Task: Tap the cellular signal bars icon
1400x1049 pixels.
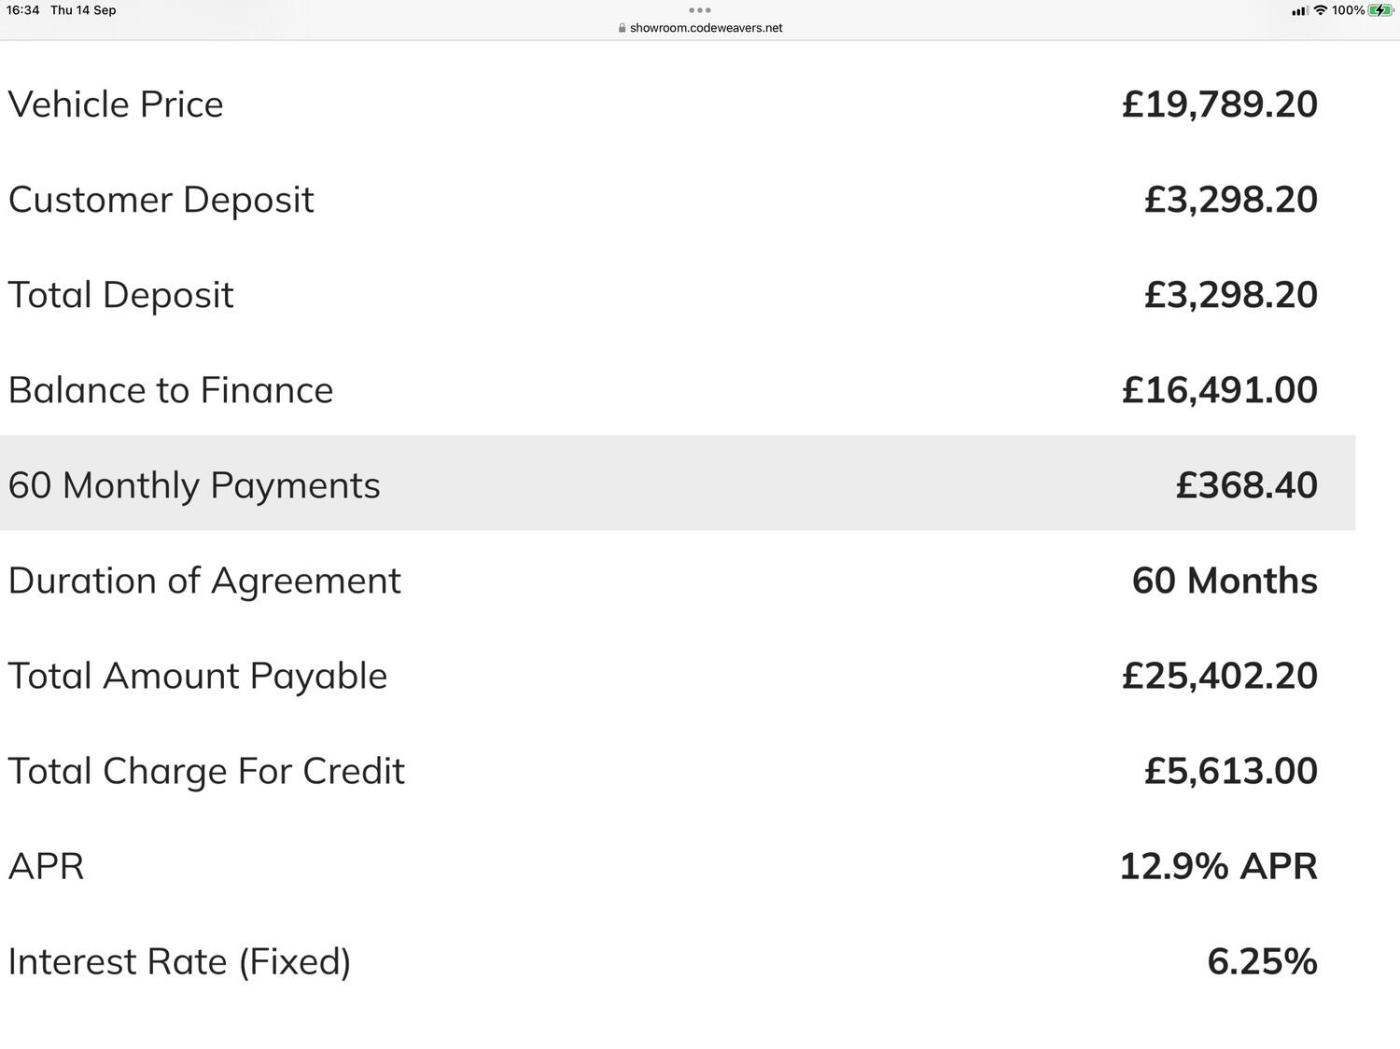Action: pos(1299,11)
